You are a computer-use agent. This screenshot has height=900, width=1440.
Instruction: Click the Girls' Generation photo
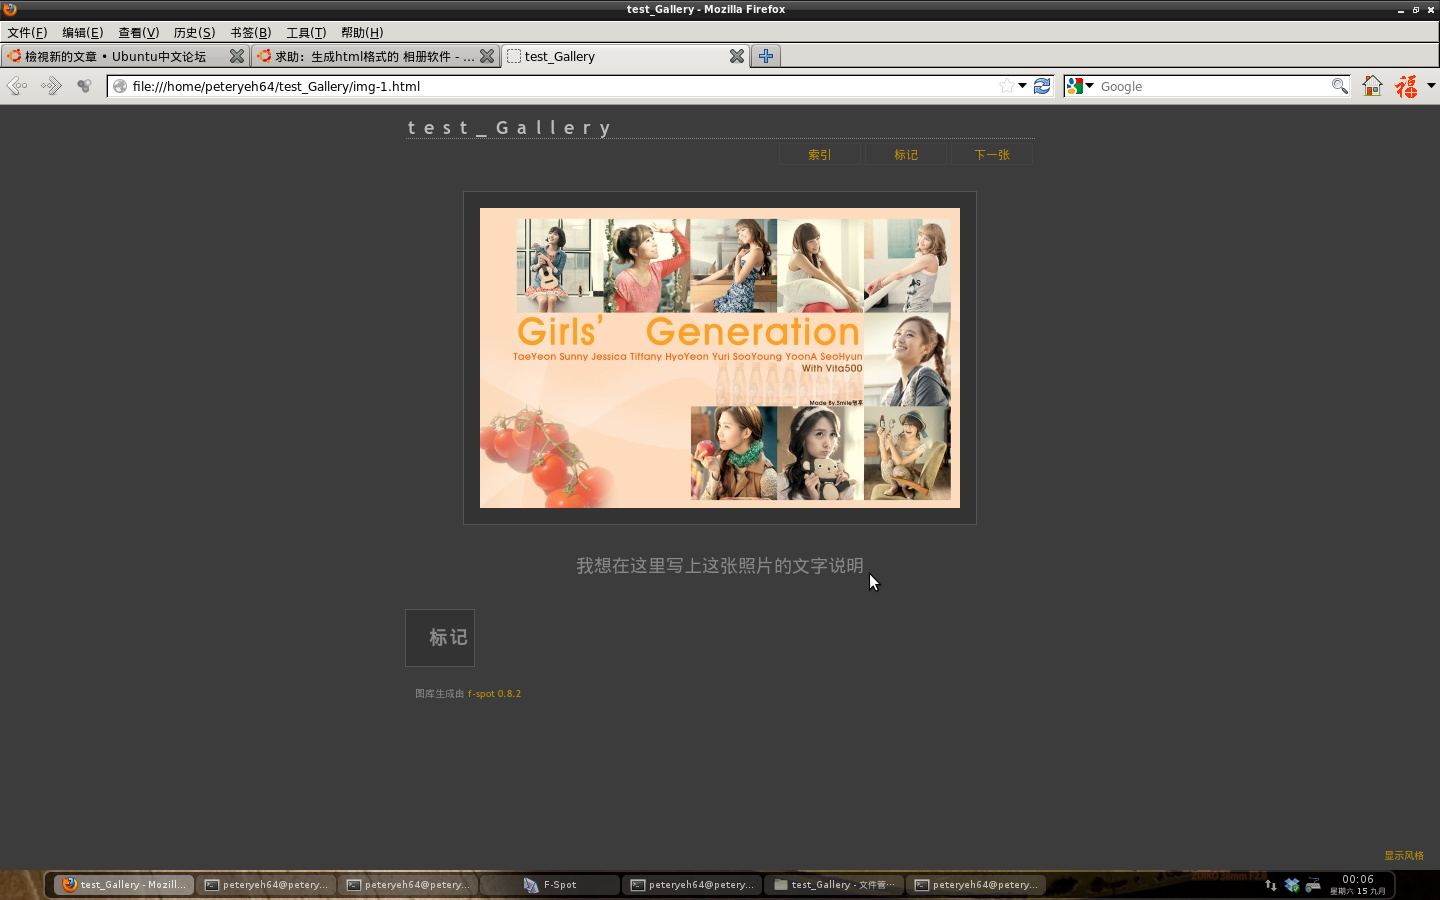[720, 358]
